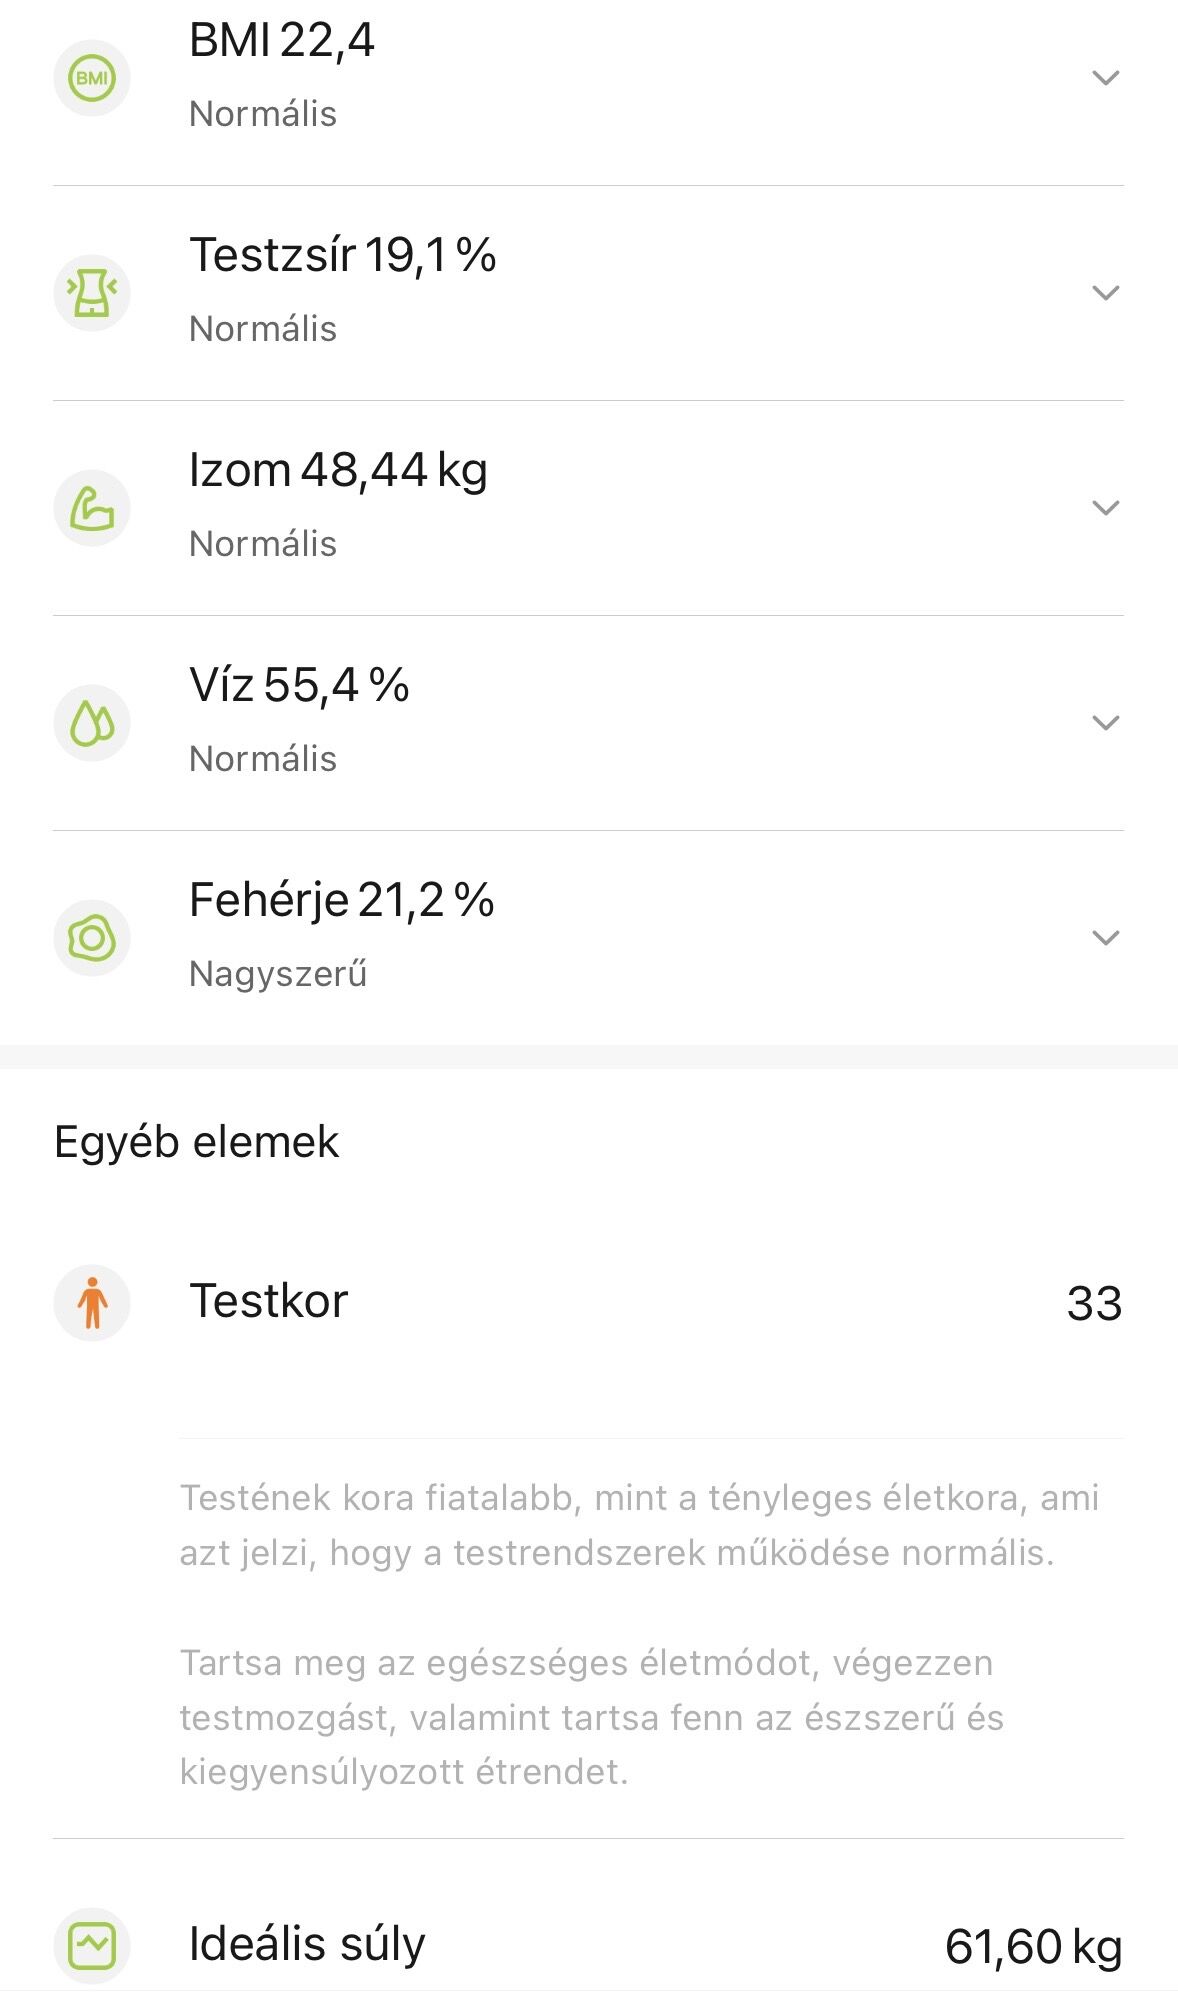Screen dimensions: 1178x2010
Task: Tap the water droplets icon
Action: click(92, 723)
